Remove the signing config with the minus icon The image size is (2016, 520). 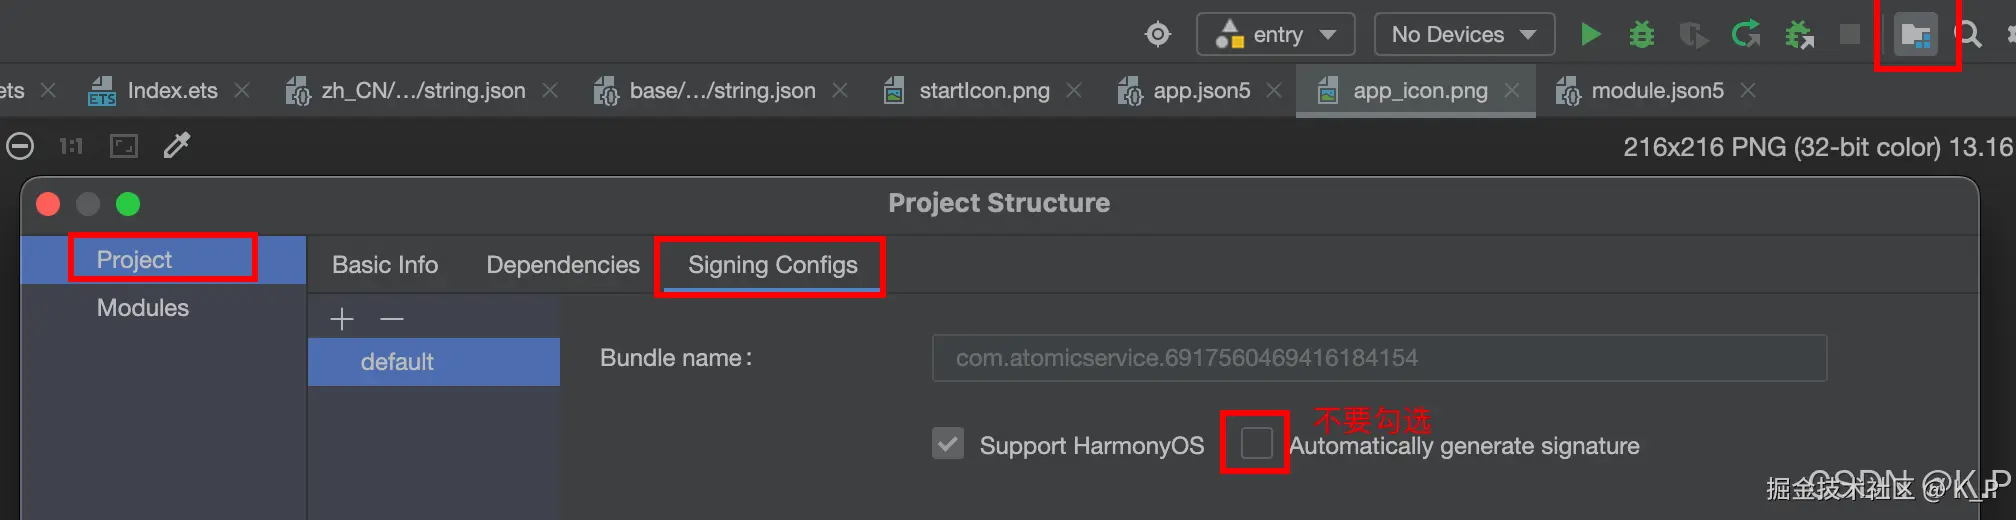click(x=392, y=319)
